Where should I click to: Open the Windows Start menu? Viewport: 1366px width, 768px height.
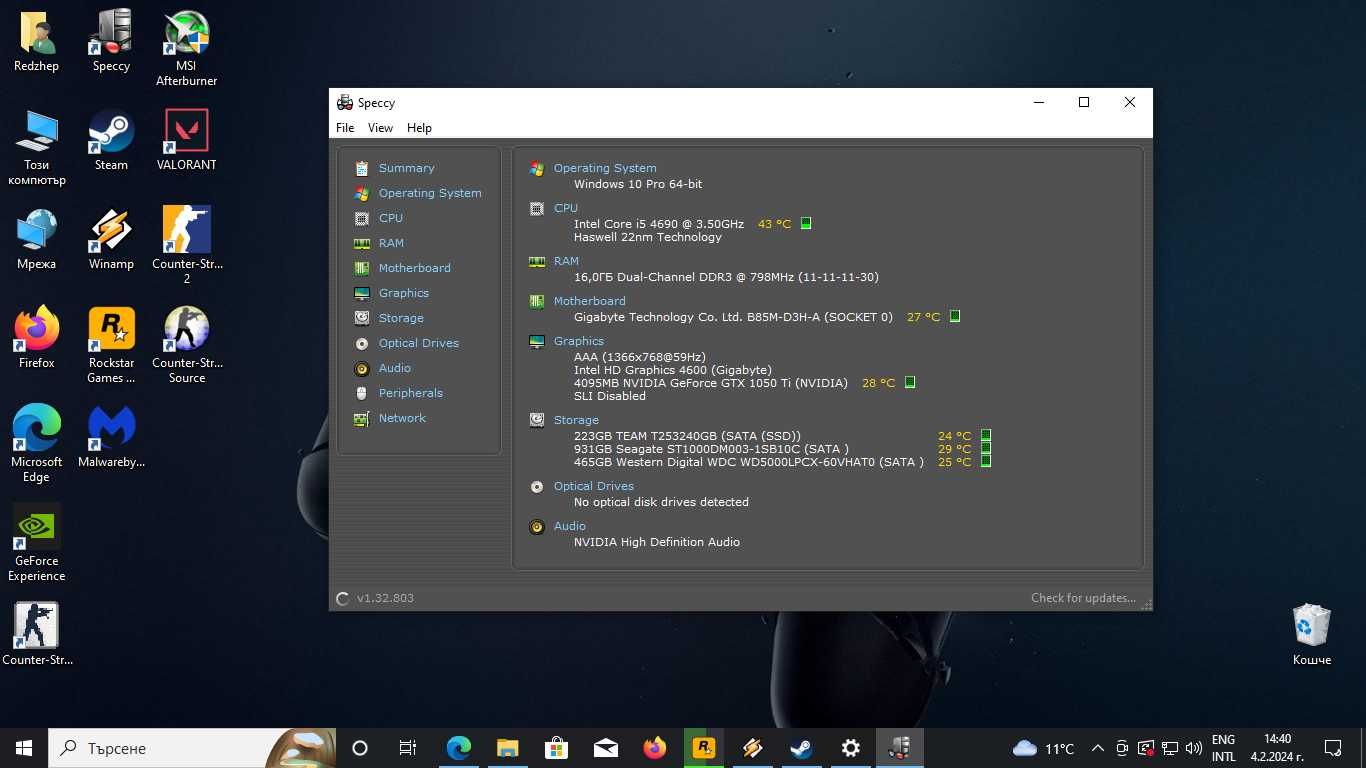click(x=24, y=748)
